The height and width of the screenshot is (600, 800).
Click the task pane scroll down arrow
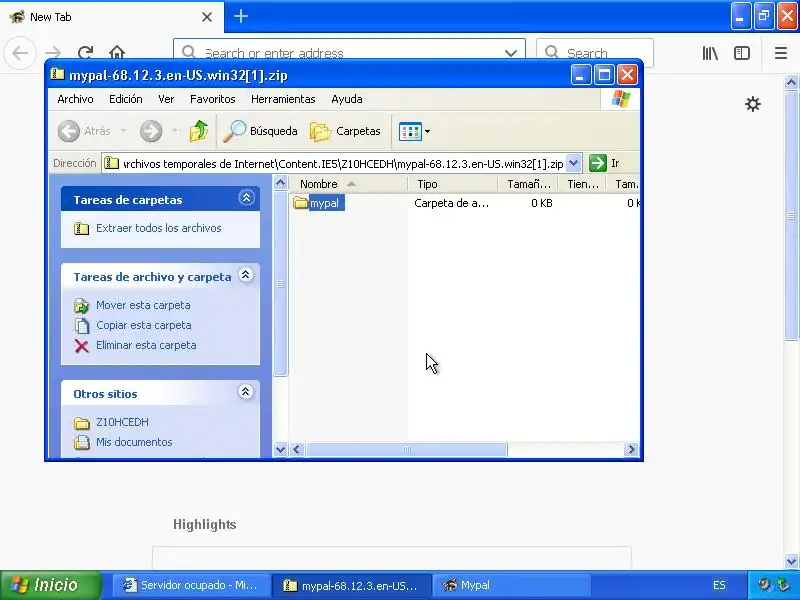[x=280, y=449]
